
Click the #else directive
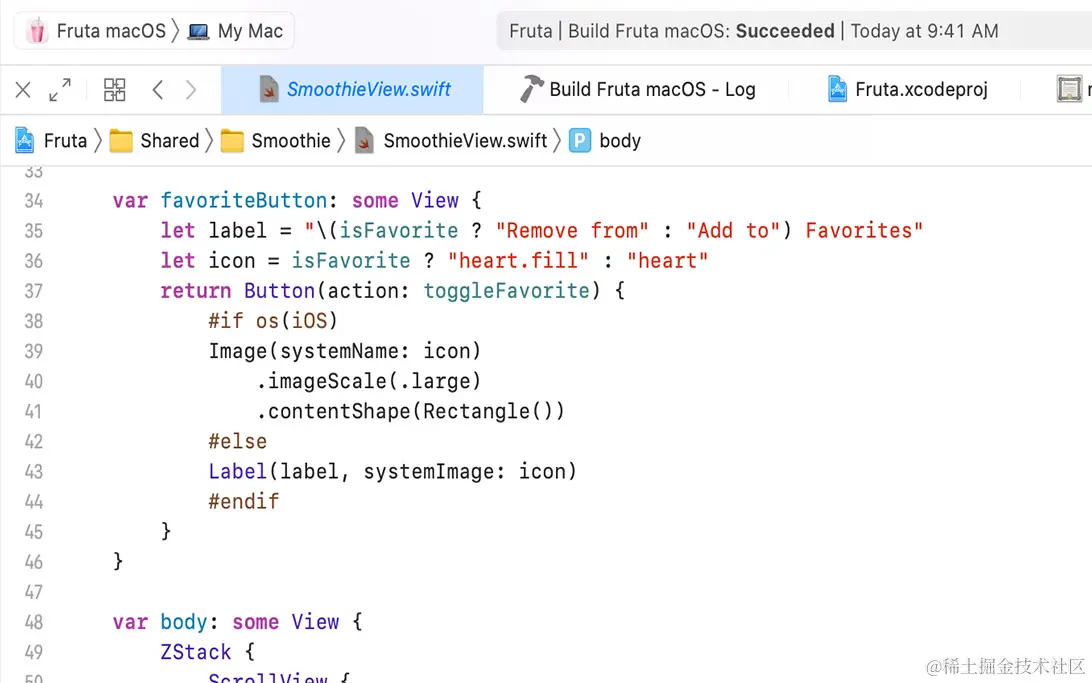pyautogui.click(x=237, y=441)
